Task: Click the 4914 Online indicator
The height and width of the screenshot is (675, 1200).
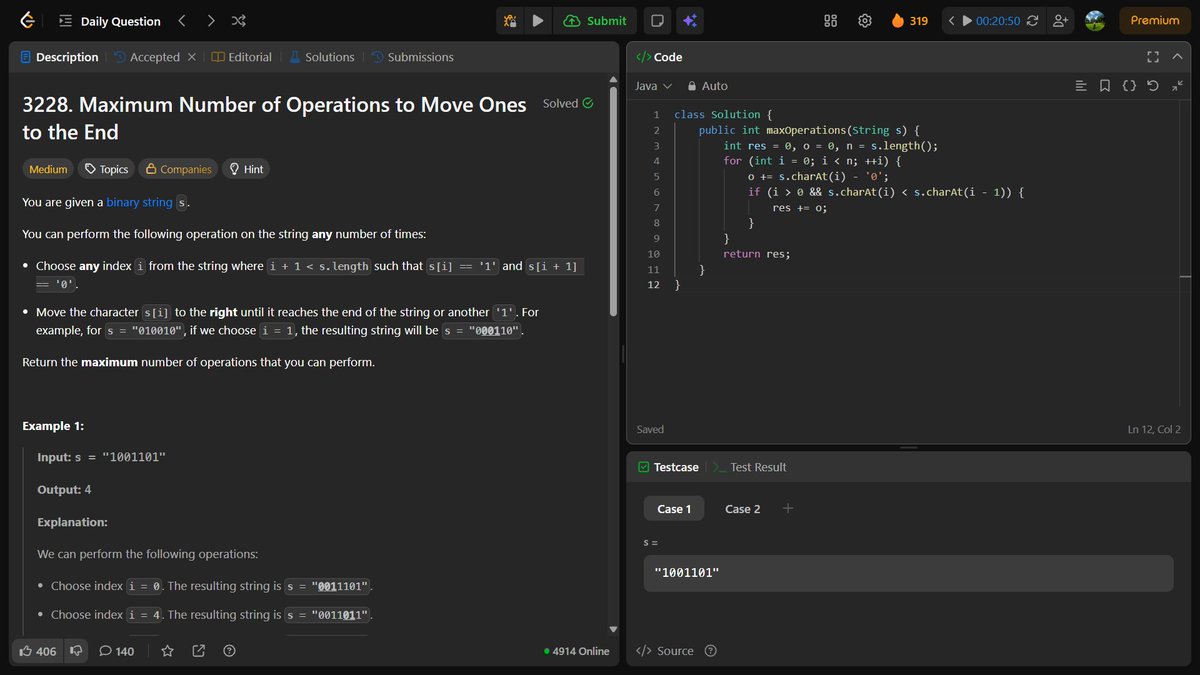Action: click(x=577, y=651)
